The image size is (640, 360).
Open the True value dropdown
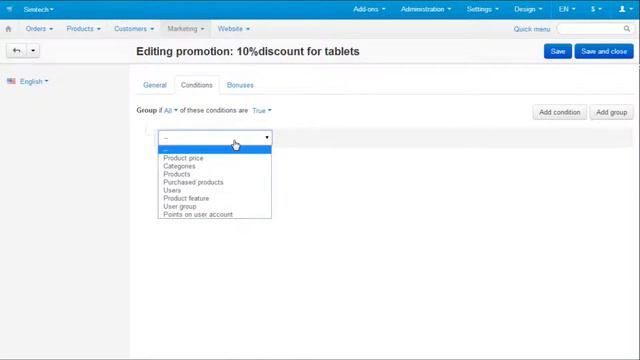click(262, 111)
